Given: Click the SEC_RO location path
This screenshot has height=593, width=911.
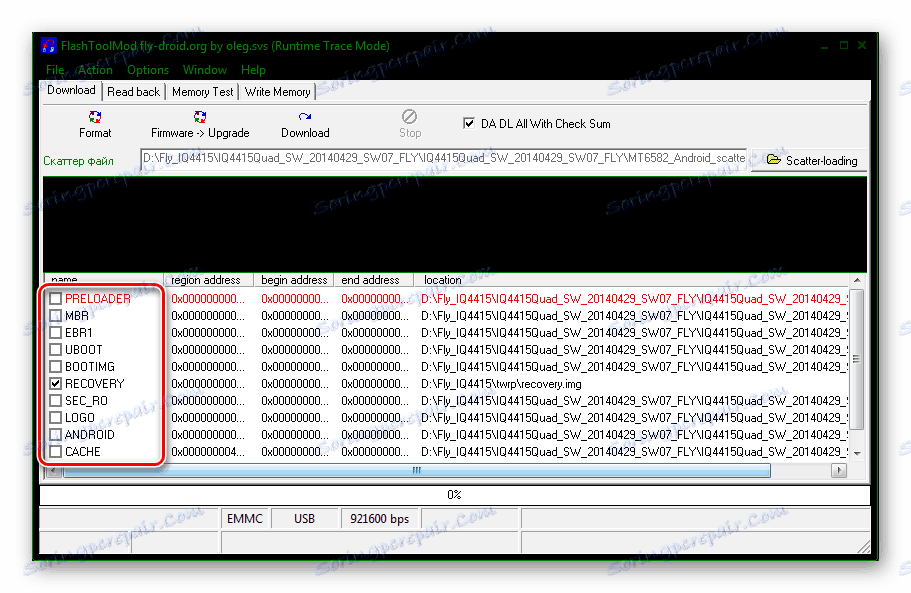Looking at the screenshot, I should click(634, 401).
